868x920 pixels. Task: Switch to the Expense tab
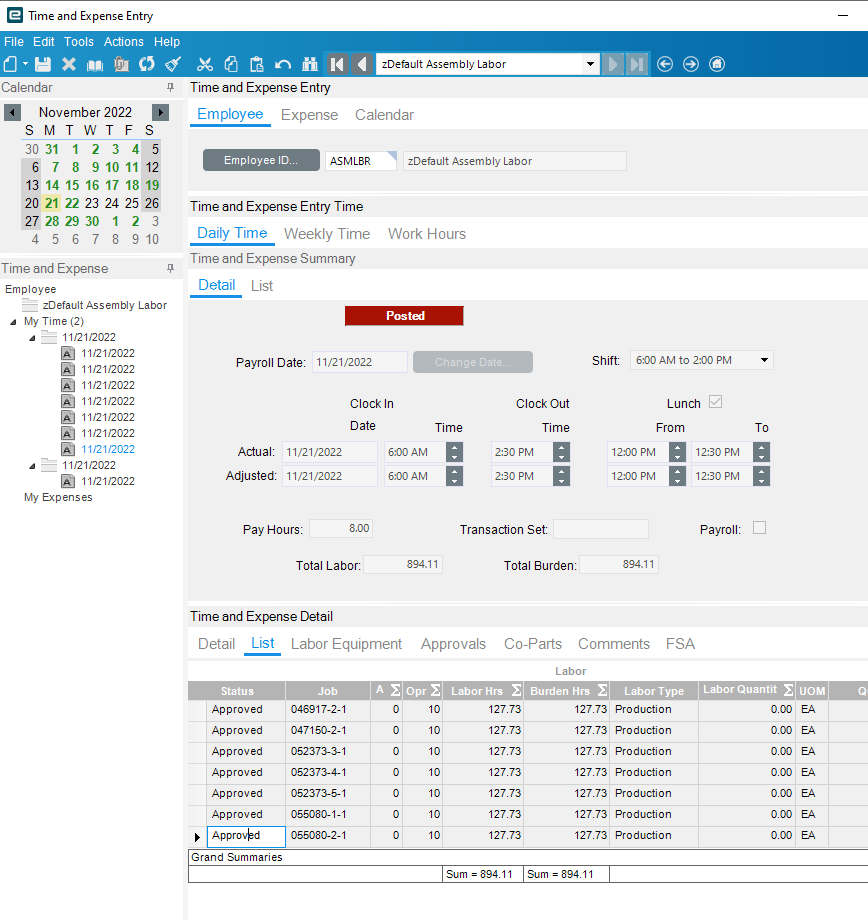point(309,115)
